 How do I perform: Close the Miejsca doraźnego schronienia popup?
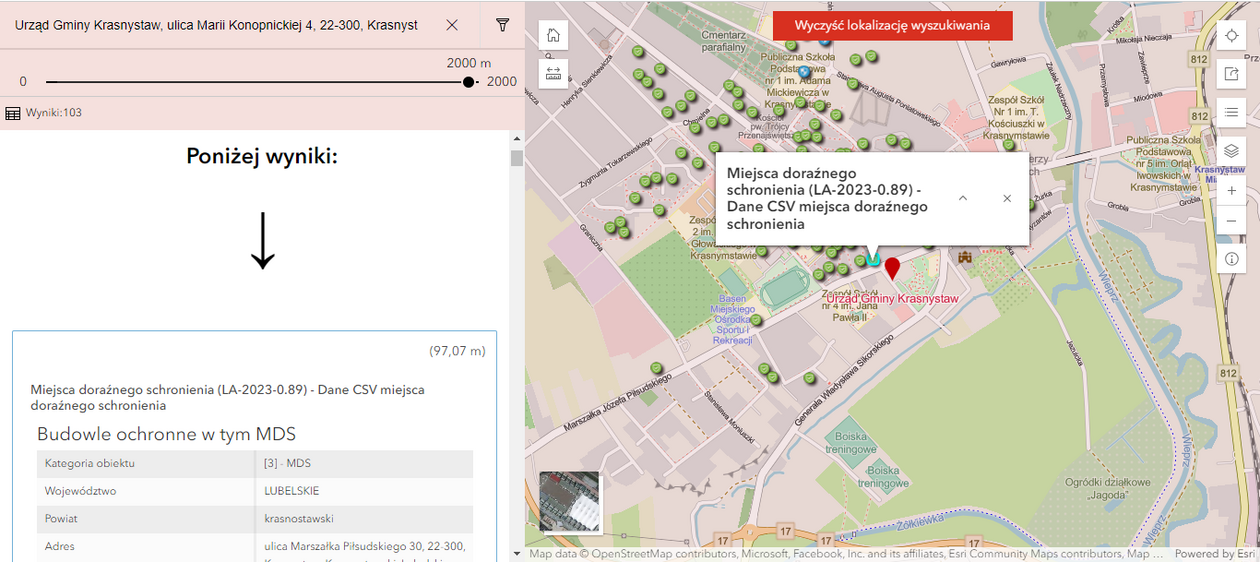click(x=1007, y=198)
